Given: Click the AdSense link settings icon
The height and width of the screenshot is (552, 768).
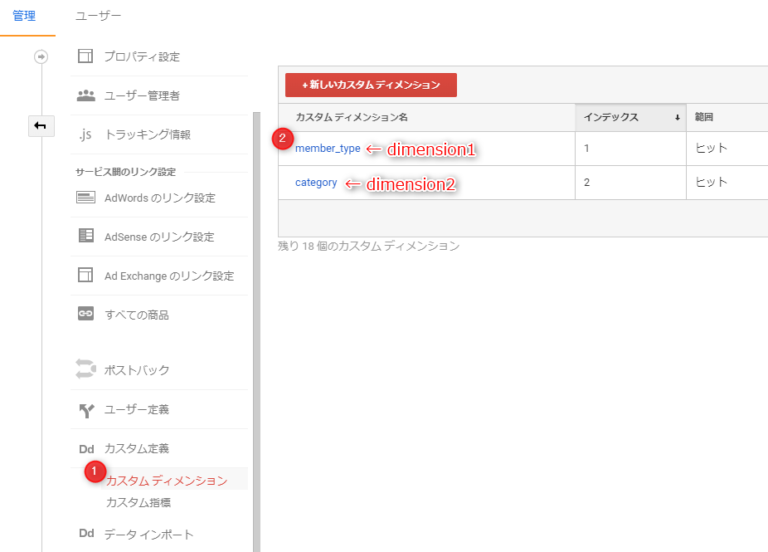Looking at the screenshot, I should click(x=86, y=237).
